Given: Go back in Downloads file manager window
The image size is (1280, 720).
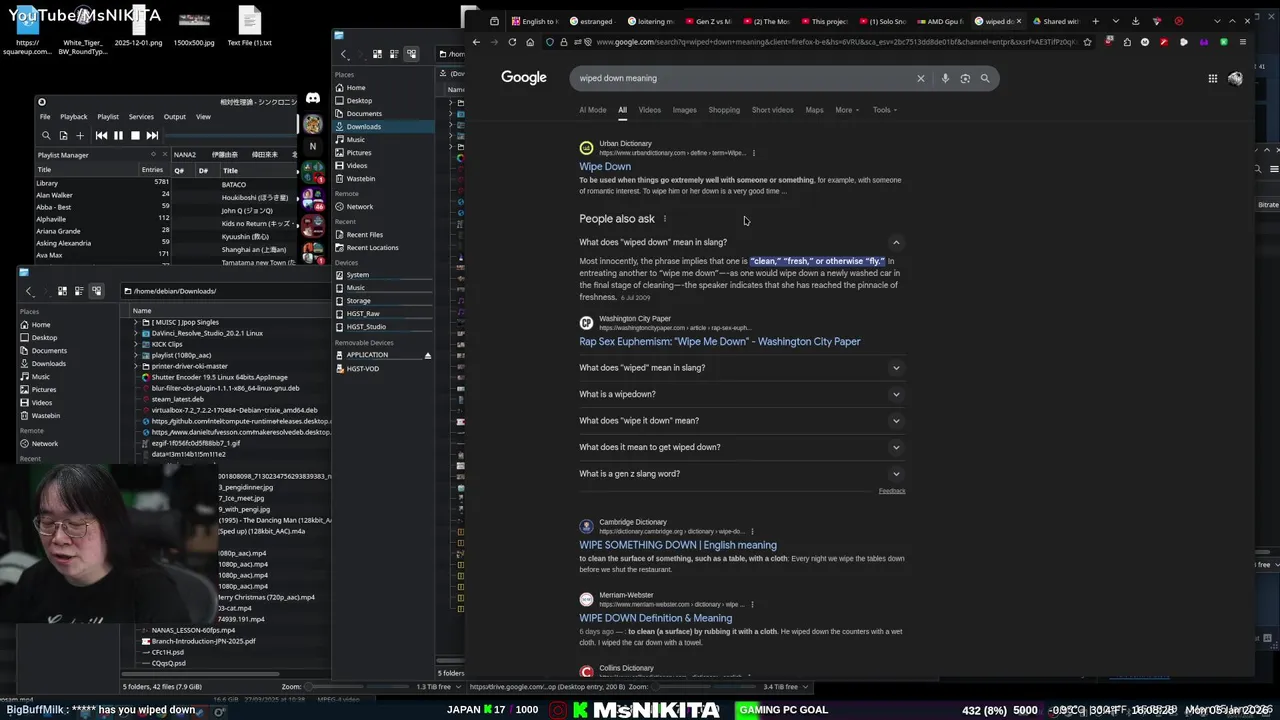Looking at the screenshot, I should (x=29, y=291).
